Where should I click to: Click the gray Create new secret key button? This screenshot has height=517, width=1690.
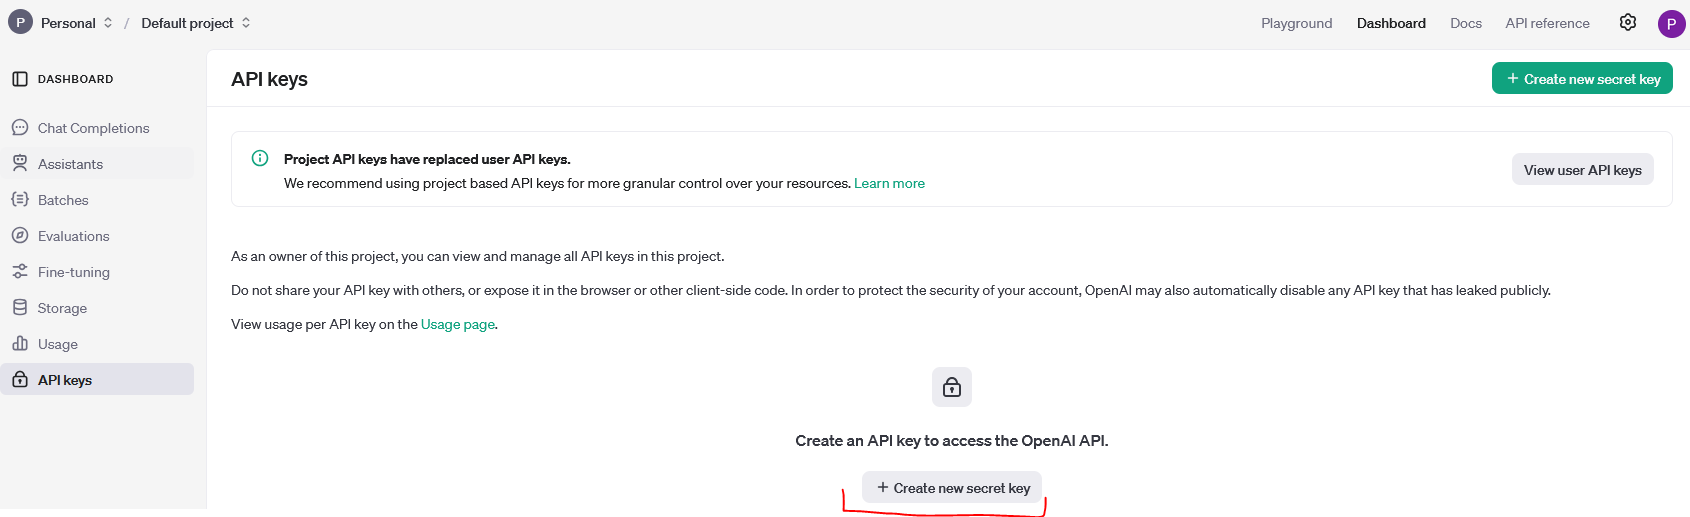pos(952,488)
